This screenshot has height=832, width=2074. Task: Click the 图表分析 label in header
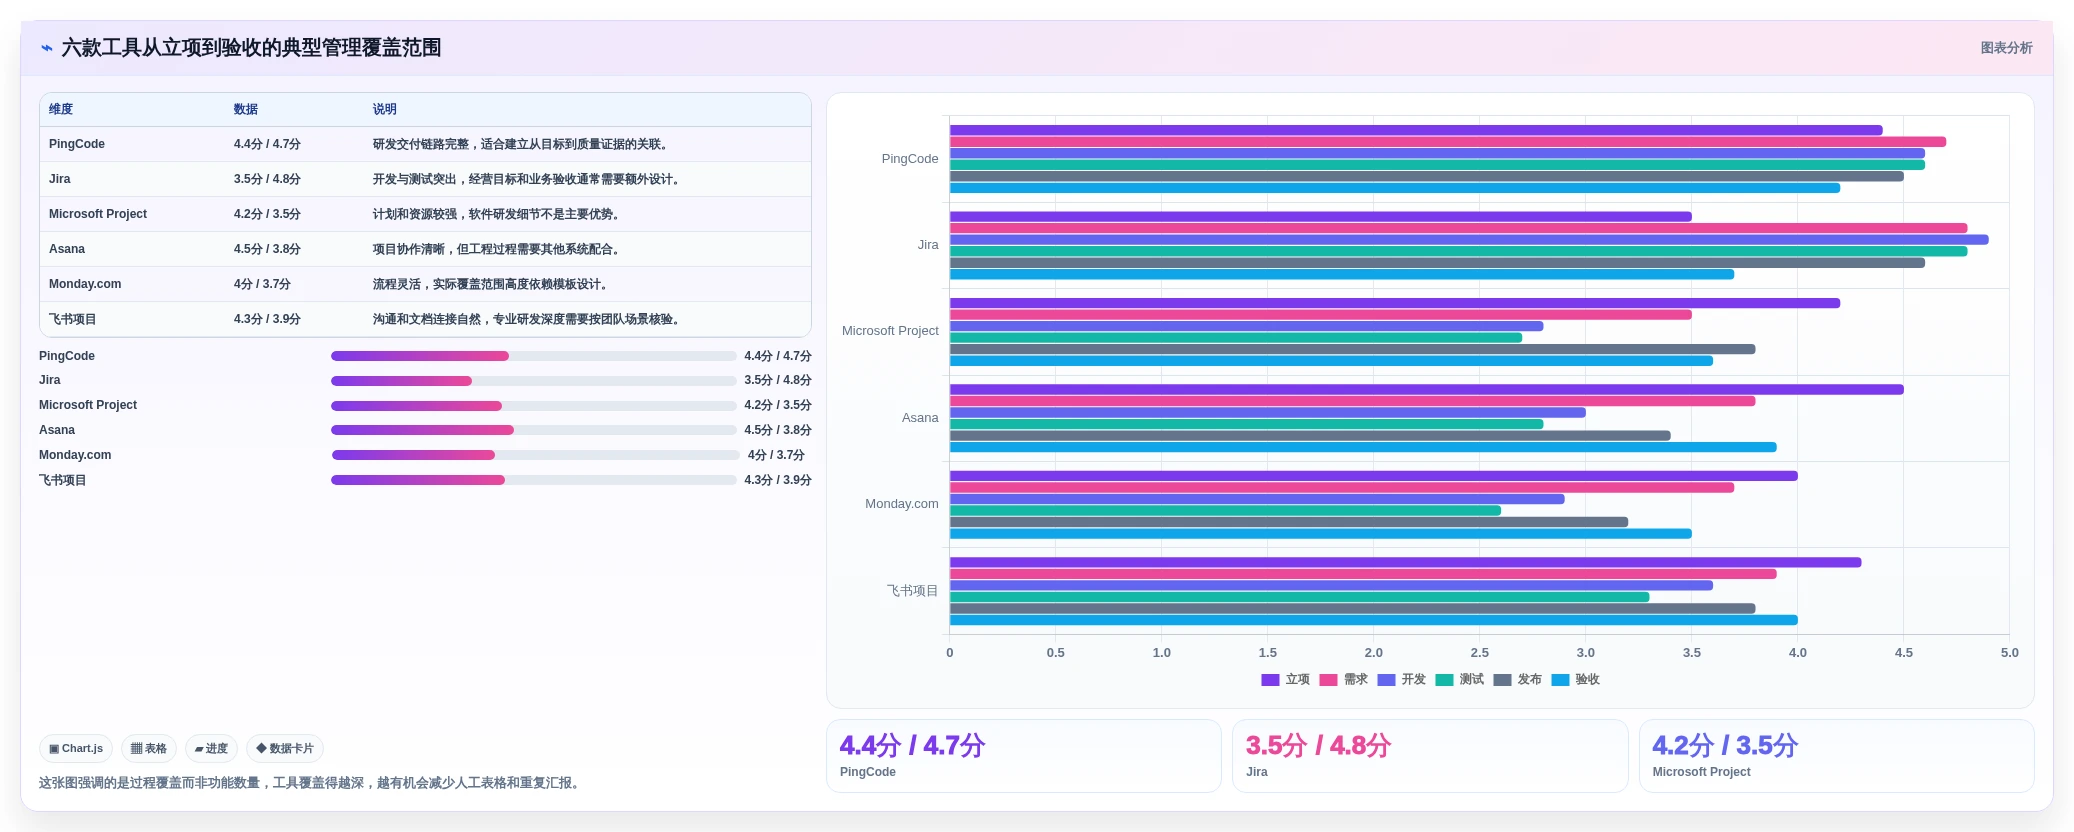[2006, 48]
